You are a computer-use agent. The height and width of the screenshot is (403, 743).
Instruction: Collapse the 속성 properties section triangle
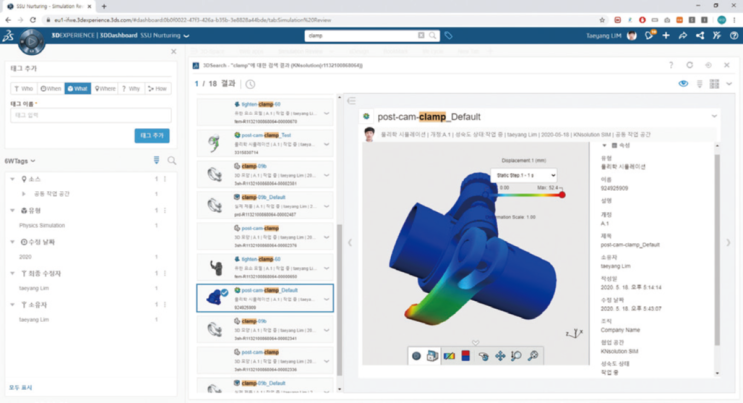point(604,146)
